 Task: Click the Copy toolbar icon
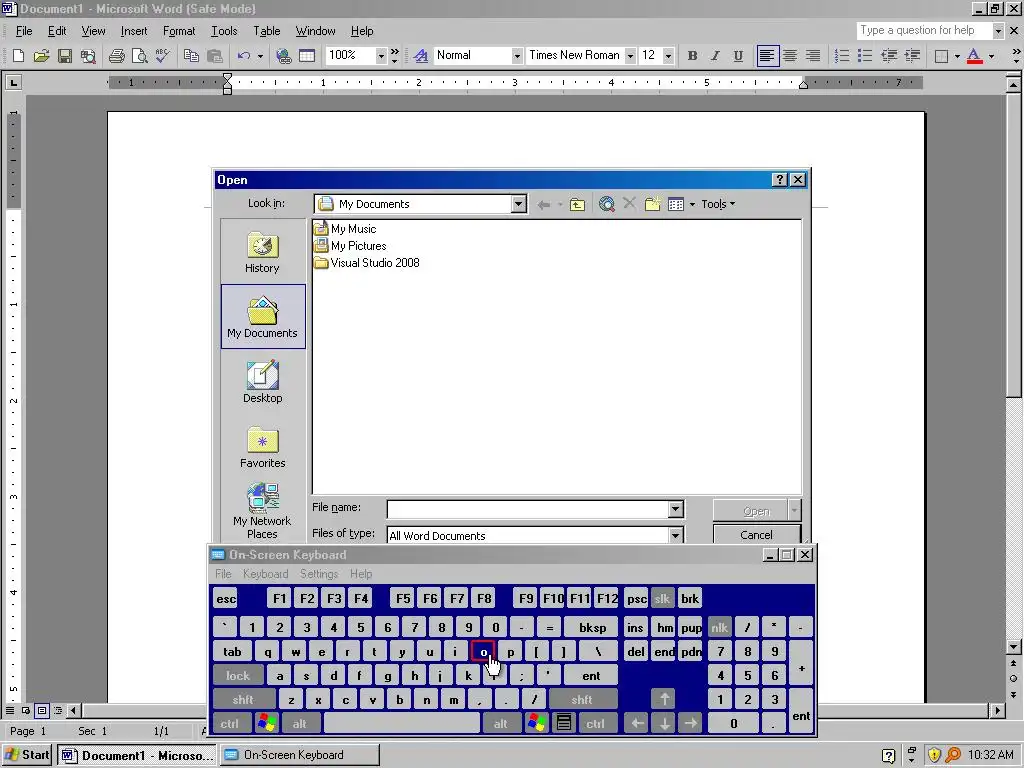[x=191, y=56]
